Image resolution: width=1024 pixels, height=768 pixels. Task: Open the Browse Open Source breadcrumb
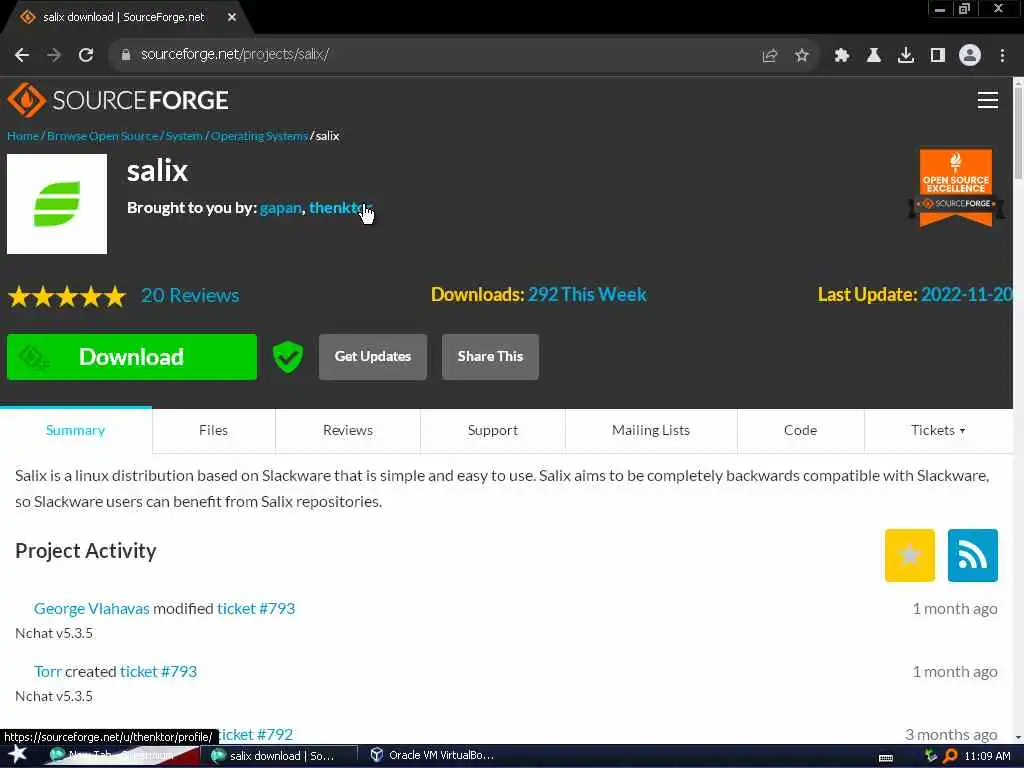click(103, 136)
